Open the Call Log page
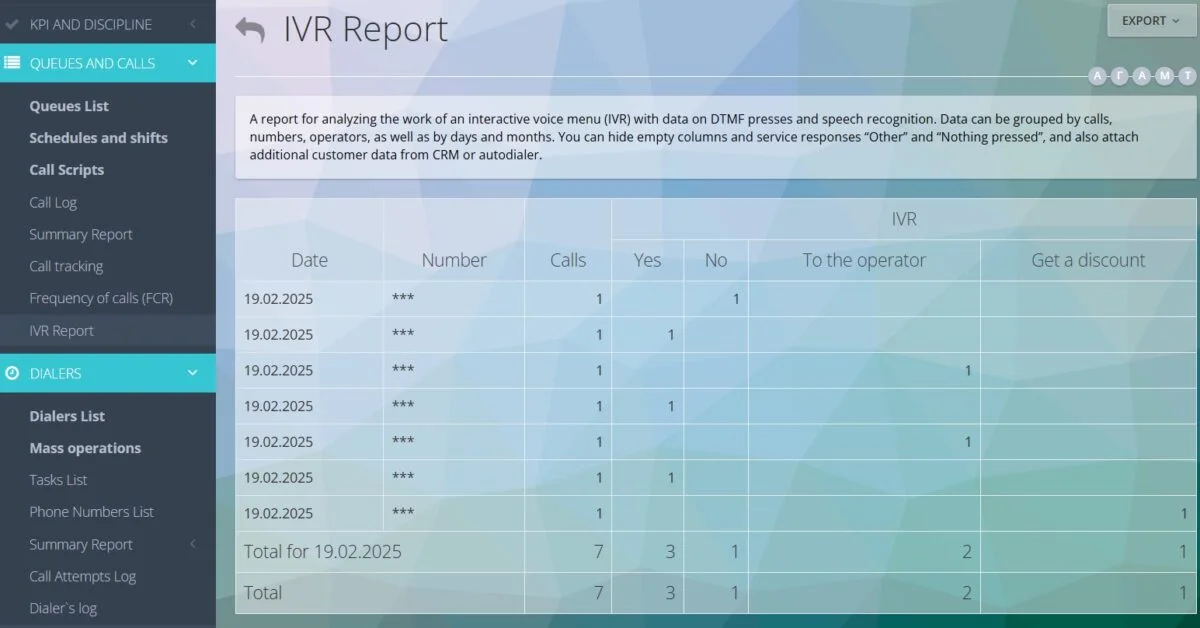The height and width of the screenshot is (628, 1200). pos(53,202)
